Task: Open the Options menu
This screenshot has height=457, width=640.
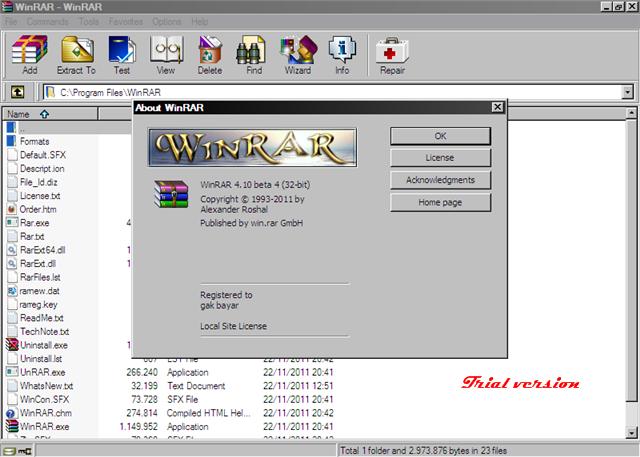Action: click(x=167, y=21)
